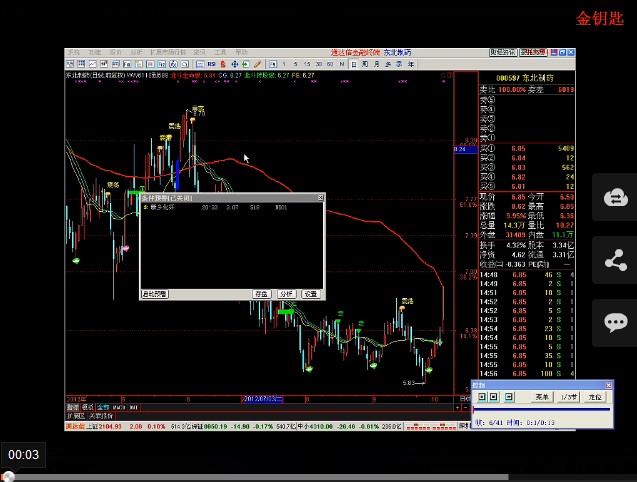Click 分析 button in the alert dialog
The width and height of the screenshot is (637, 482).
coord(286,294)
